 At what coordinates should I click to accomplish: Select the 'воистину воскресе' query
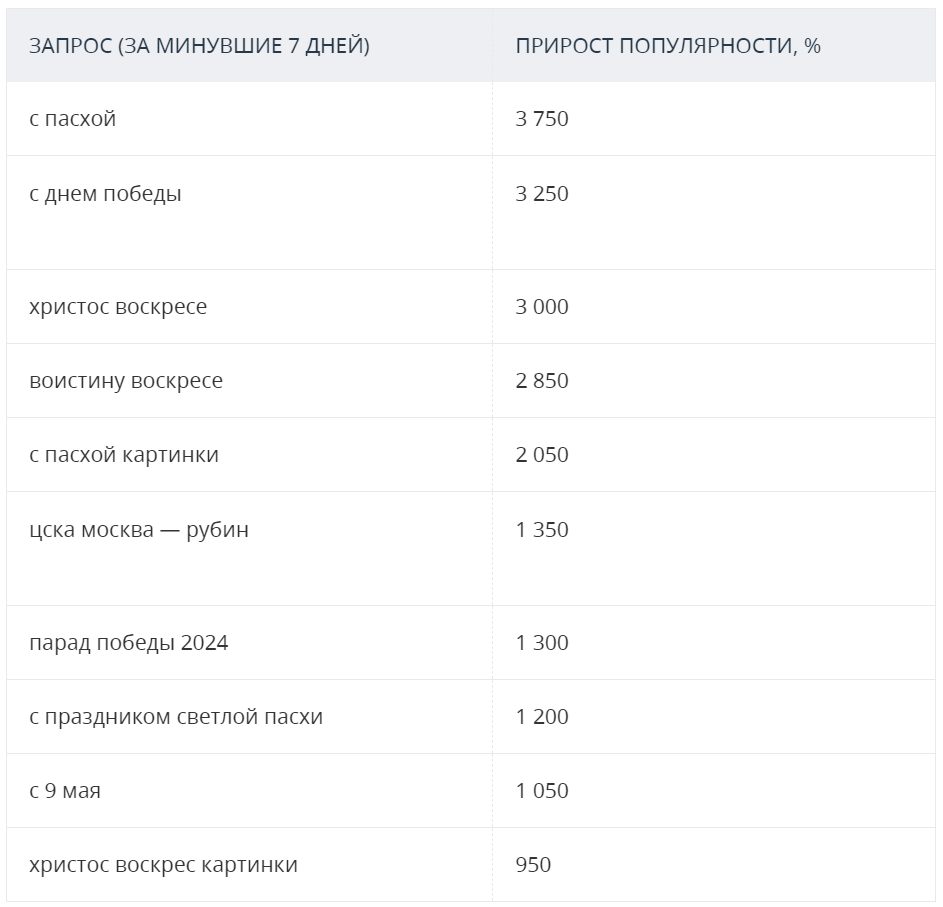point(126,381)
